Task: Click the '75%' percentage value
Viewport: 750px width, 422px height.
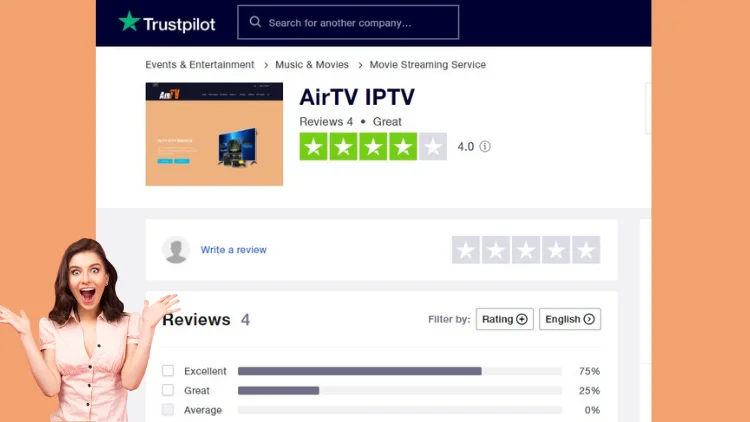Action: pyautogui.click(x=589, y=371)
